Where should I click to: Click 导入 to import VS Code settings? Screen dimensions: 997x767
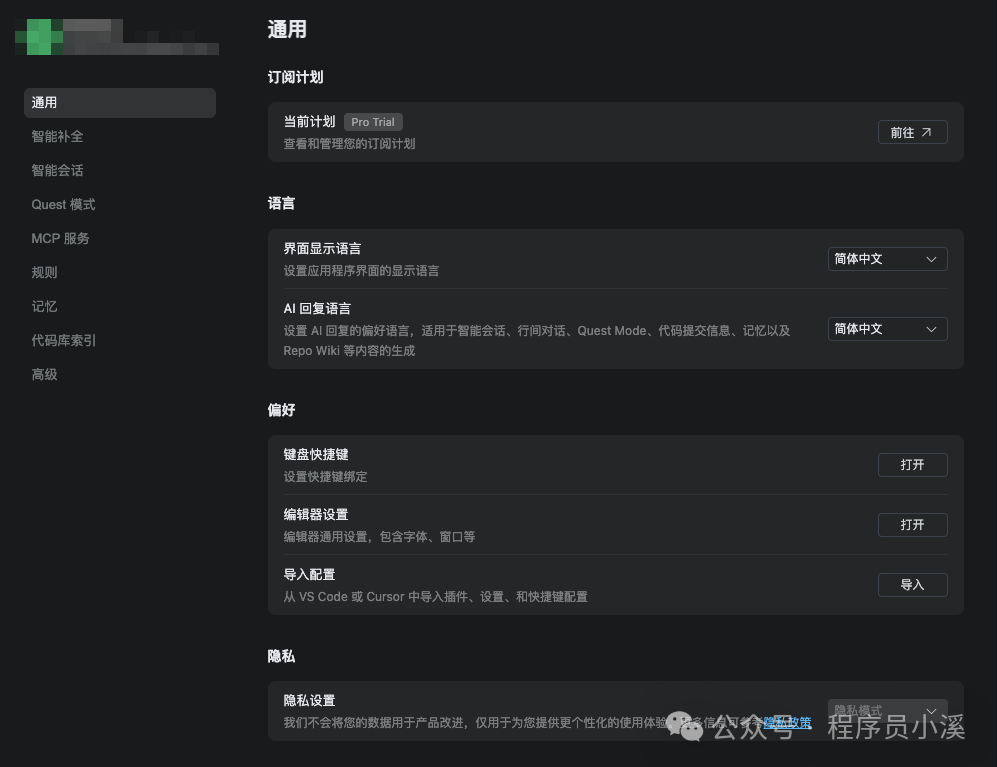click(911, 584)
